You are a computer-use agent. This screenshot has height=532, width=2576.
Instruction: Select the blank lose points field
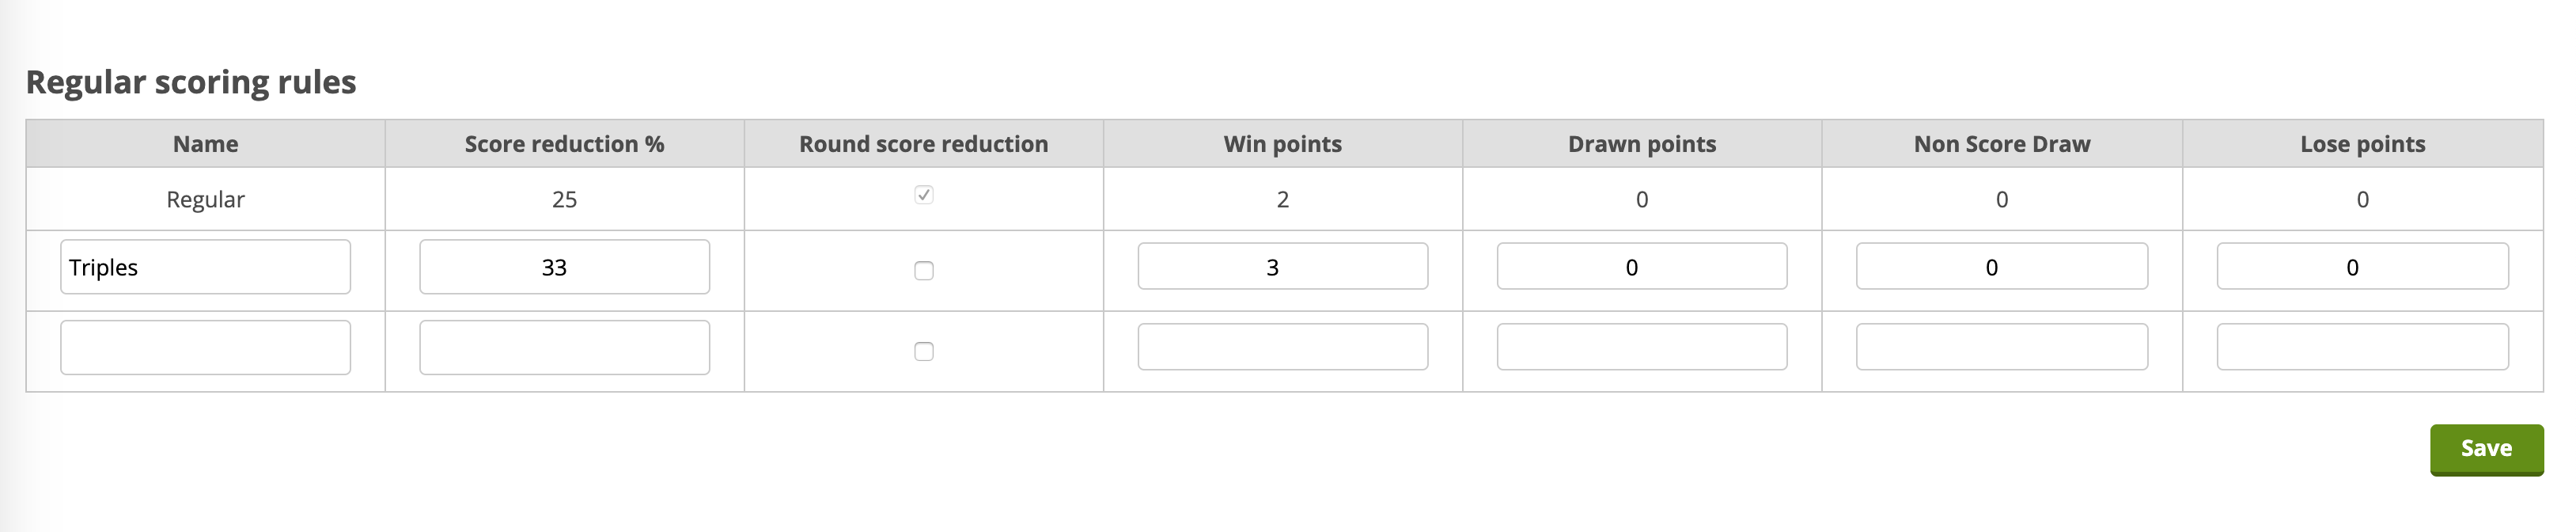coord(2363,347)
